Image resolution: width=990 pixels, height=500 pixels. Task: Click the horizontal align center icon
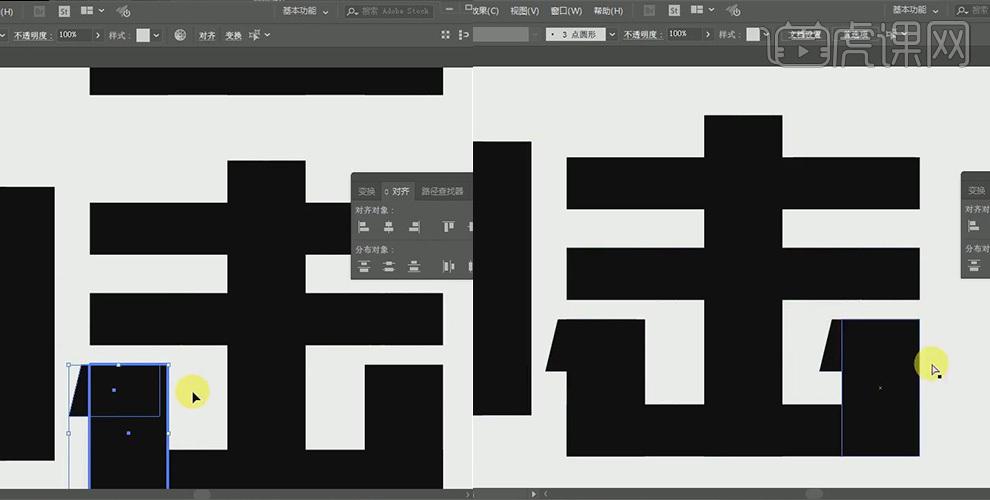point(389,228)
